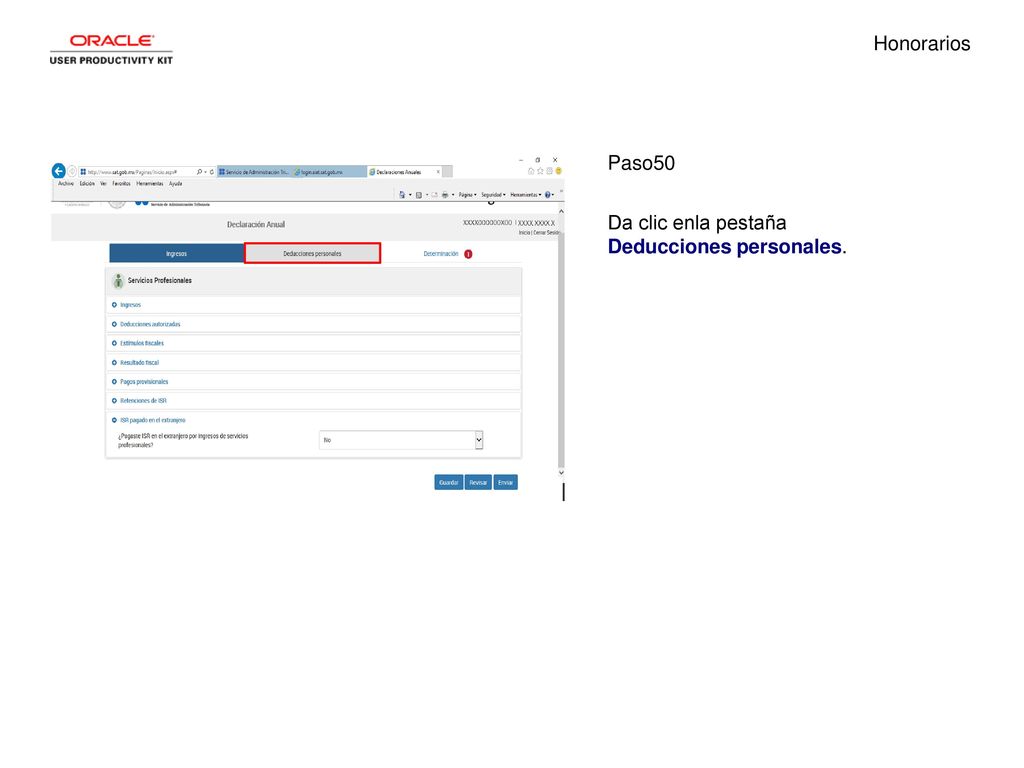Click the Enviar button
1024x768 pixels.
point(505,483)
